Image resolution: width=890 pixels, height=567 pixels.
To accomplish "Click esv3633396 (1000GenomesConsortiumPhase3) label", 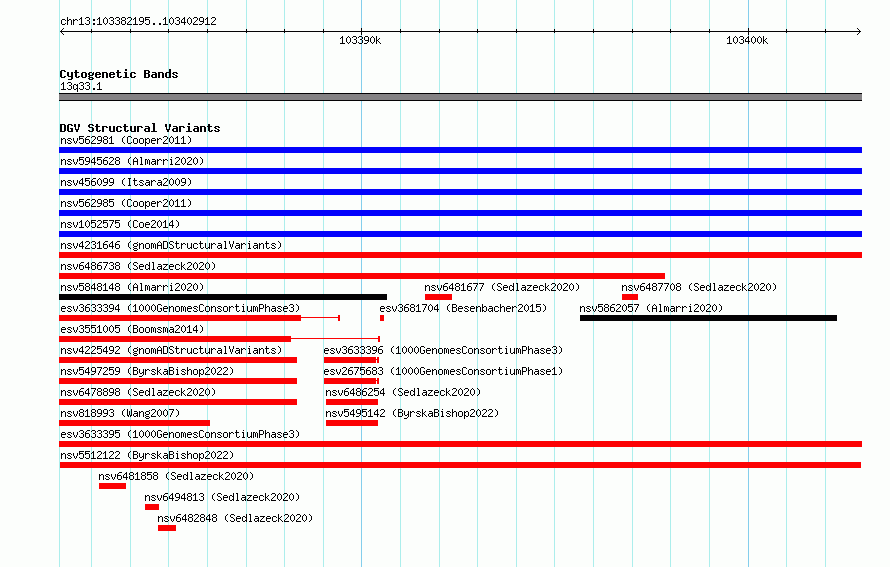I will (443, 350).
